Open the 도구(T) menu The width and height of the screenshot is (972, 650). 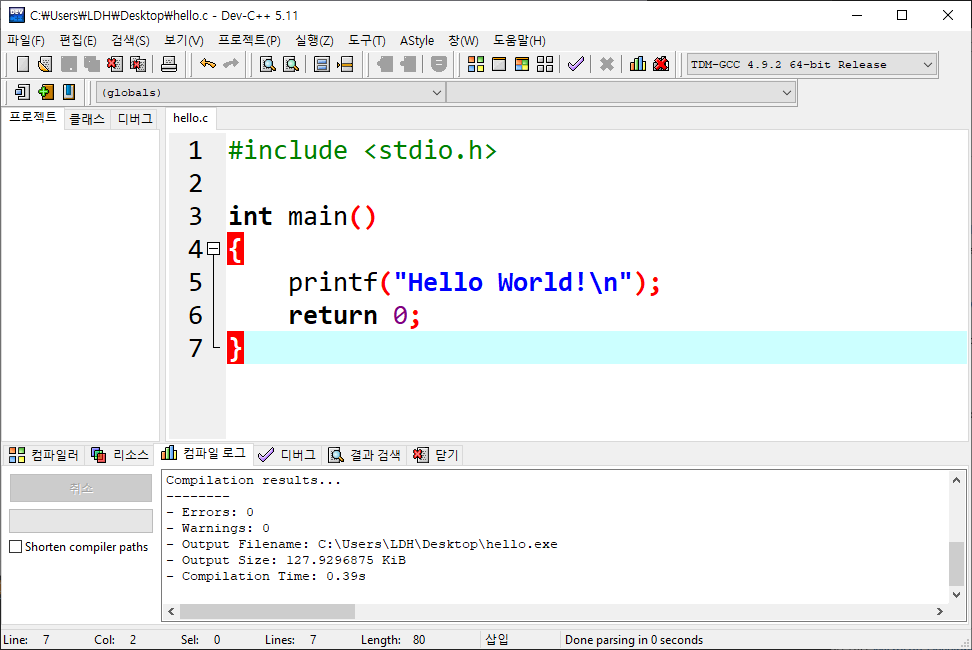coord(366,40)
